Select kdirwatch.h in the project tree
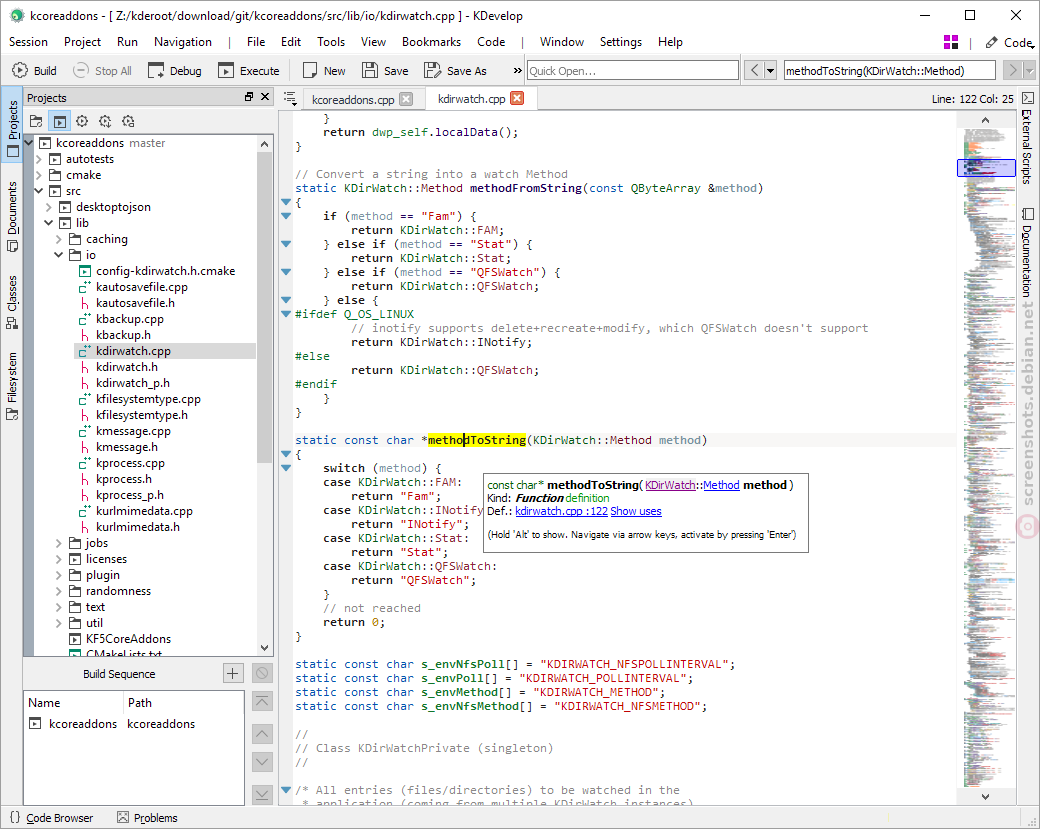The image size is (1040, 829). [127, 367]
